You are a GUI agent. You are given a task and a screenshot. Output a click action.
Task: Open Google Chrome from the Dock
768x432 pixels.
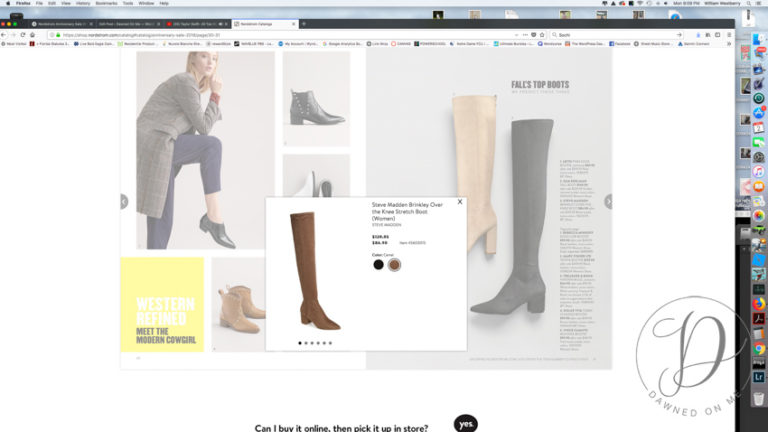tap(759, 348)
